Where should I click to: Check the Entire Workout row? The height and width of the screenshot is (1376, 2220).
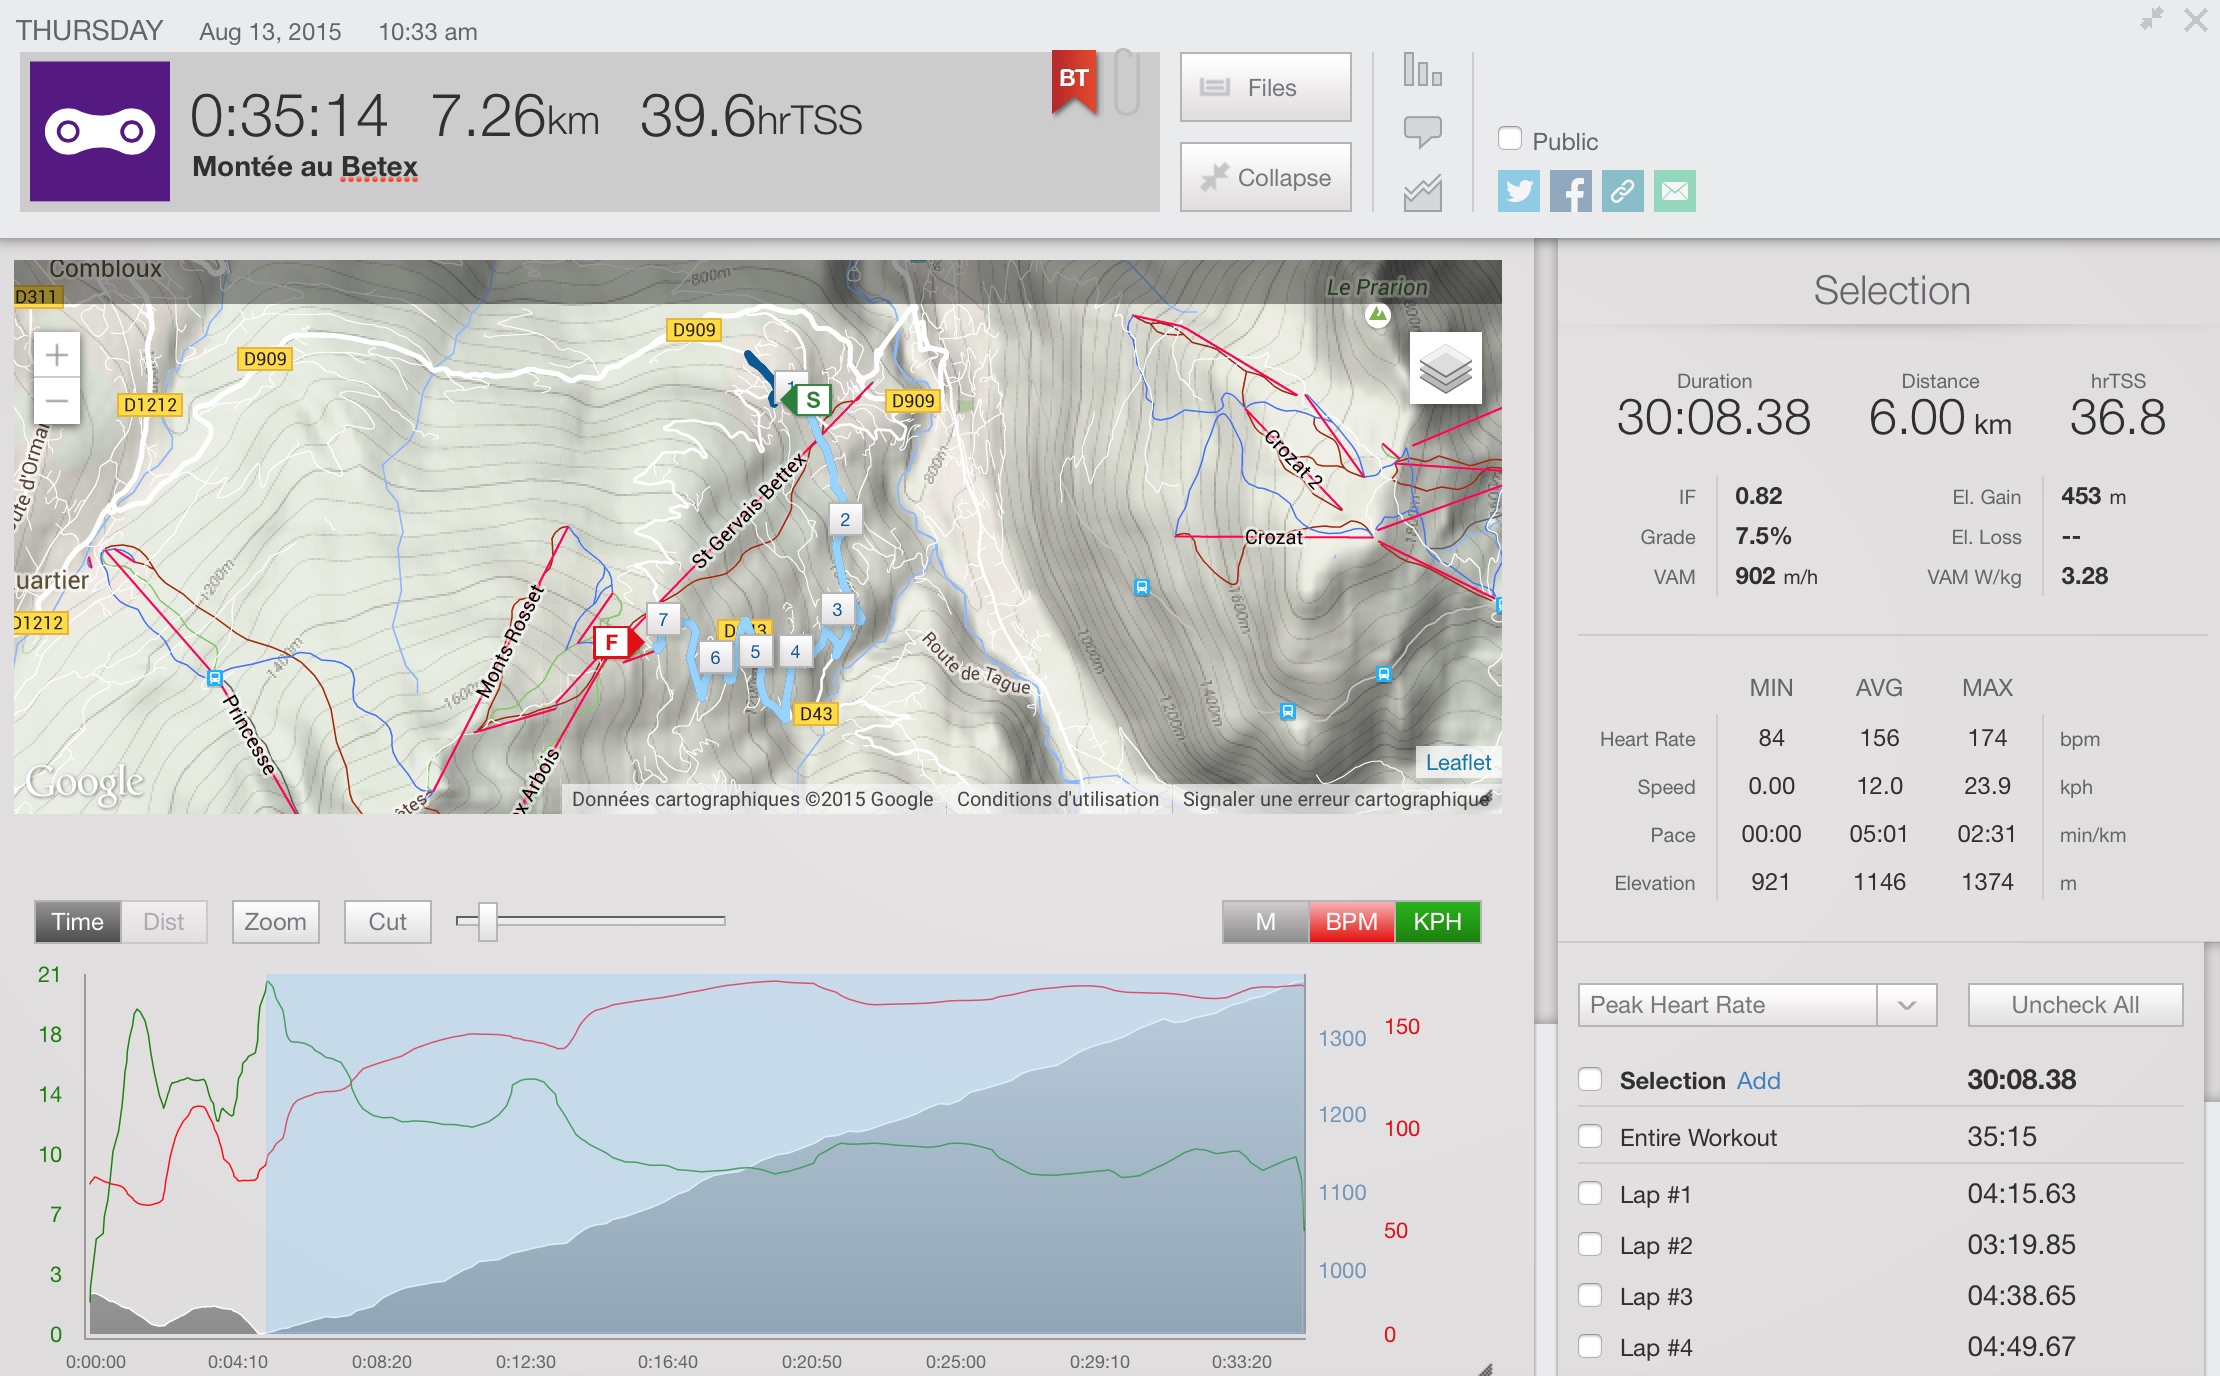pyautogui.click(x=1590, y=1136)
